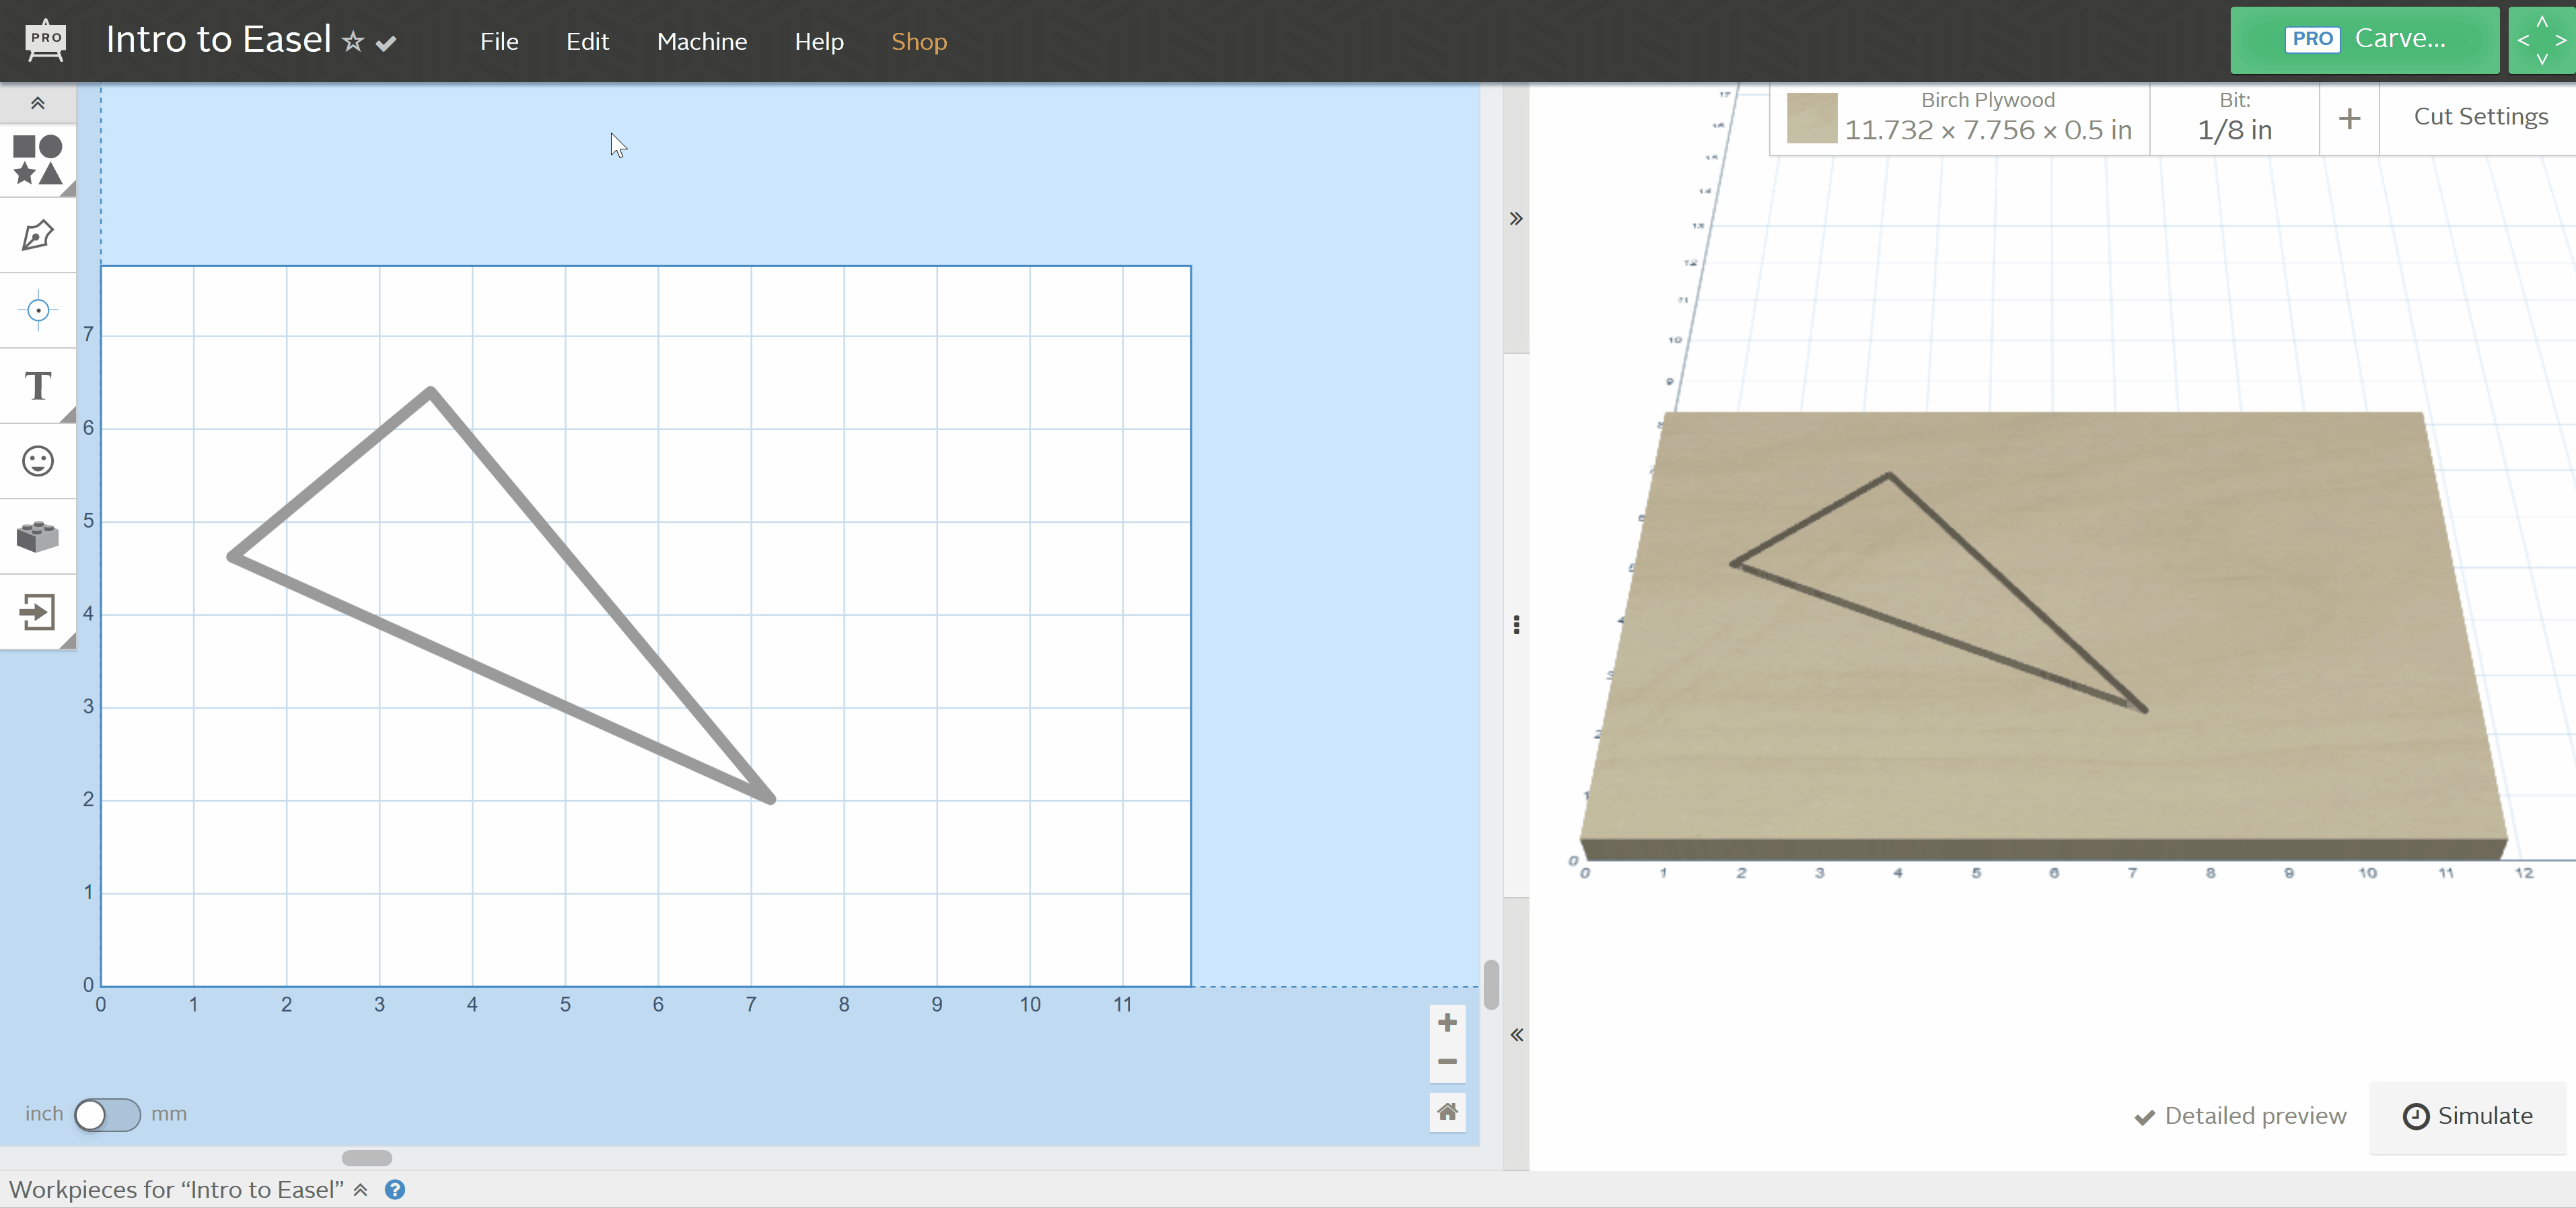Open the Machine menu
The width and height of the screenshot is (2576, 1208).
point(702,41)
